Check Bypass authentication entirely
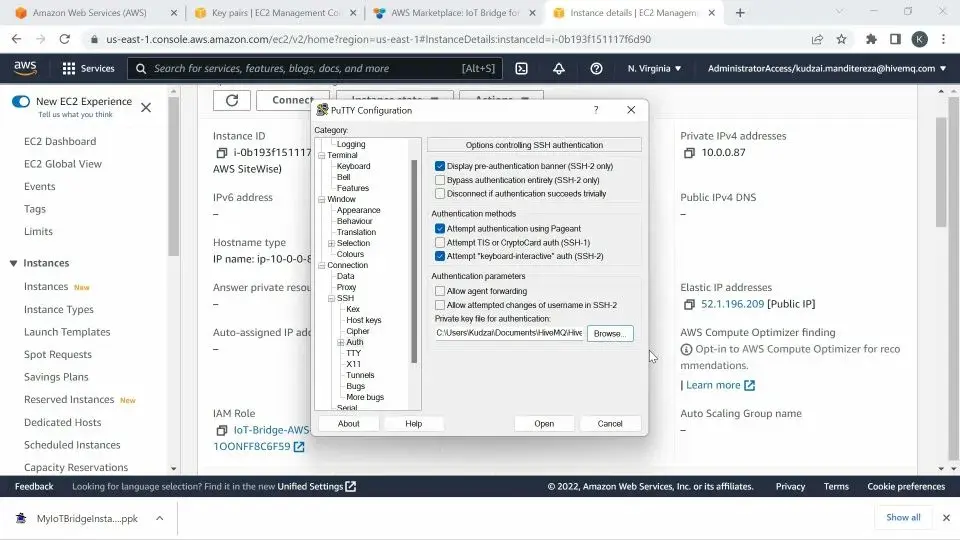This screenshot has width=960, height=540. [x=440, y=180]
